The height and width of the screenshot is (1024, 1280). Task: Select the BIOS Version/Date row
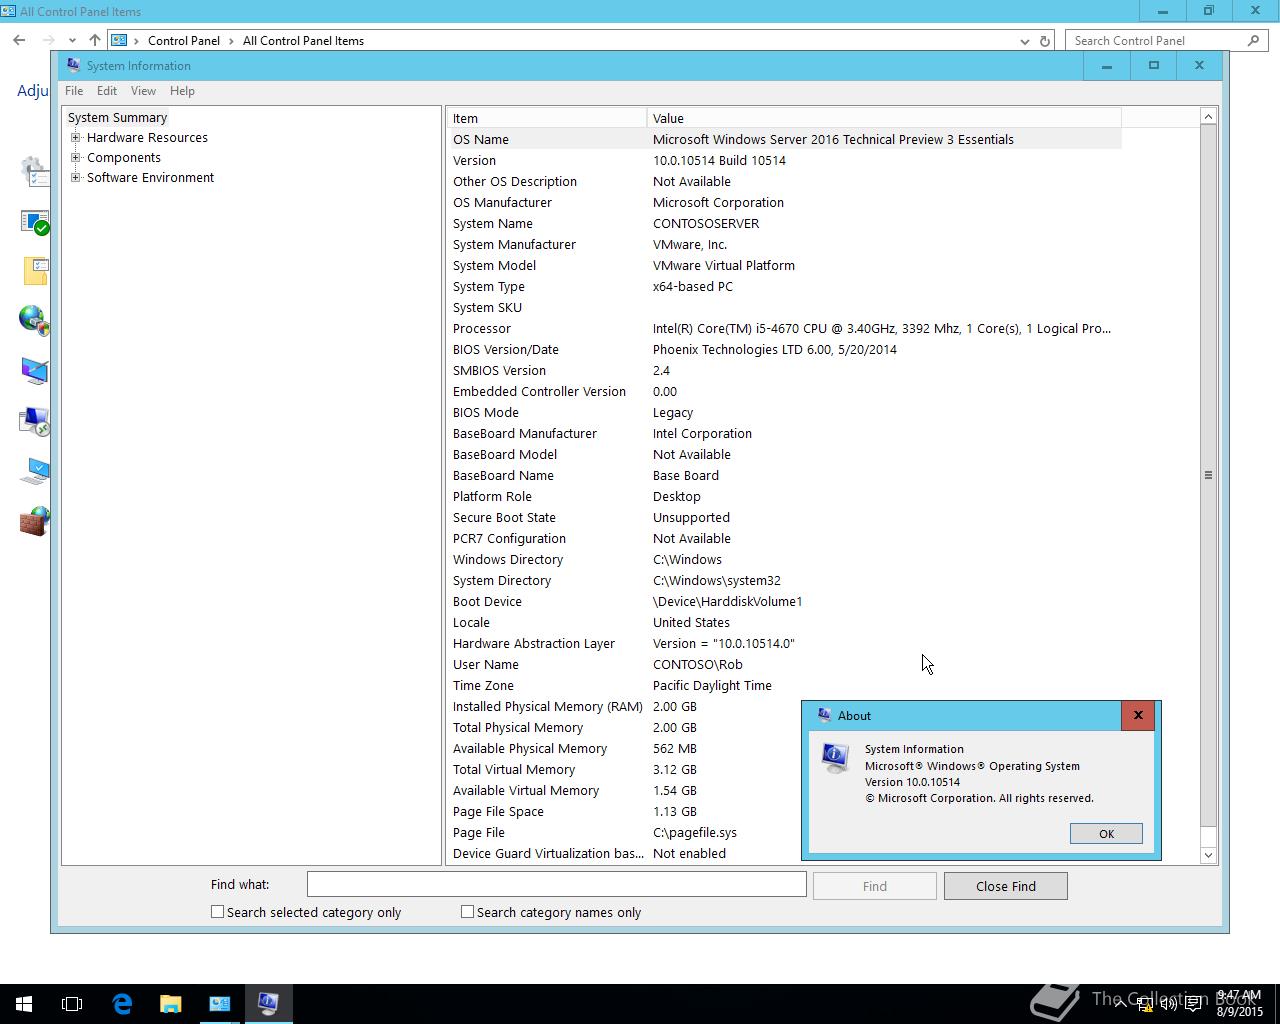point(784,350)
